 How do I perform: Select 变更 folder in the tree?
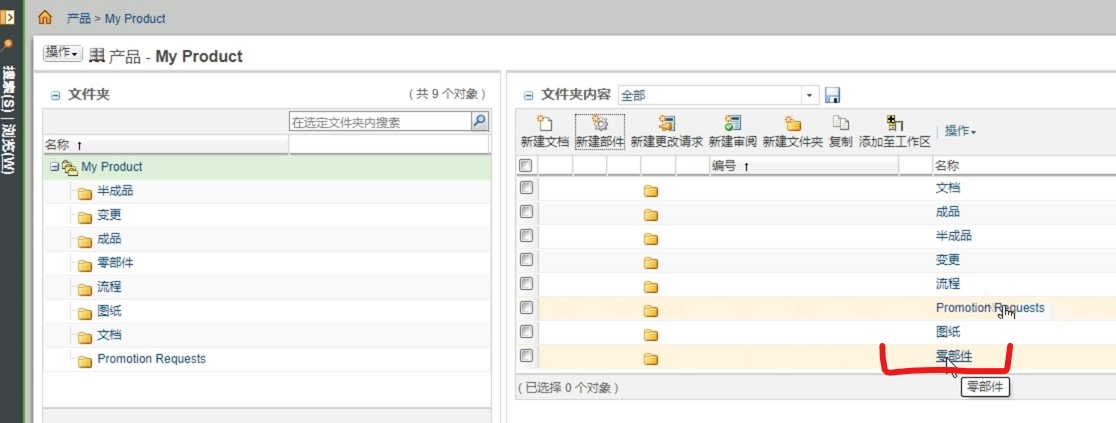pyautogui.click(x=110, y=215)
